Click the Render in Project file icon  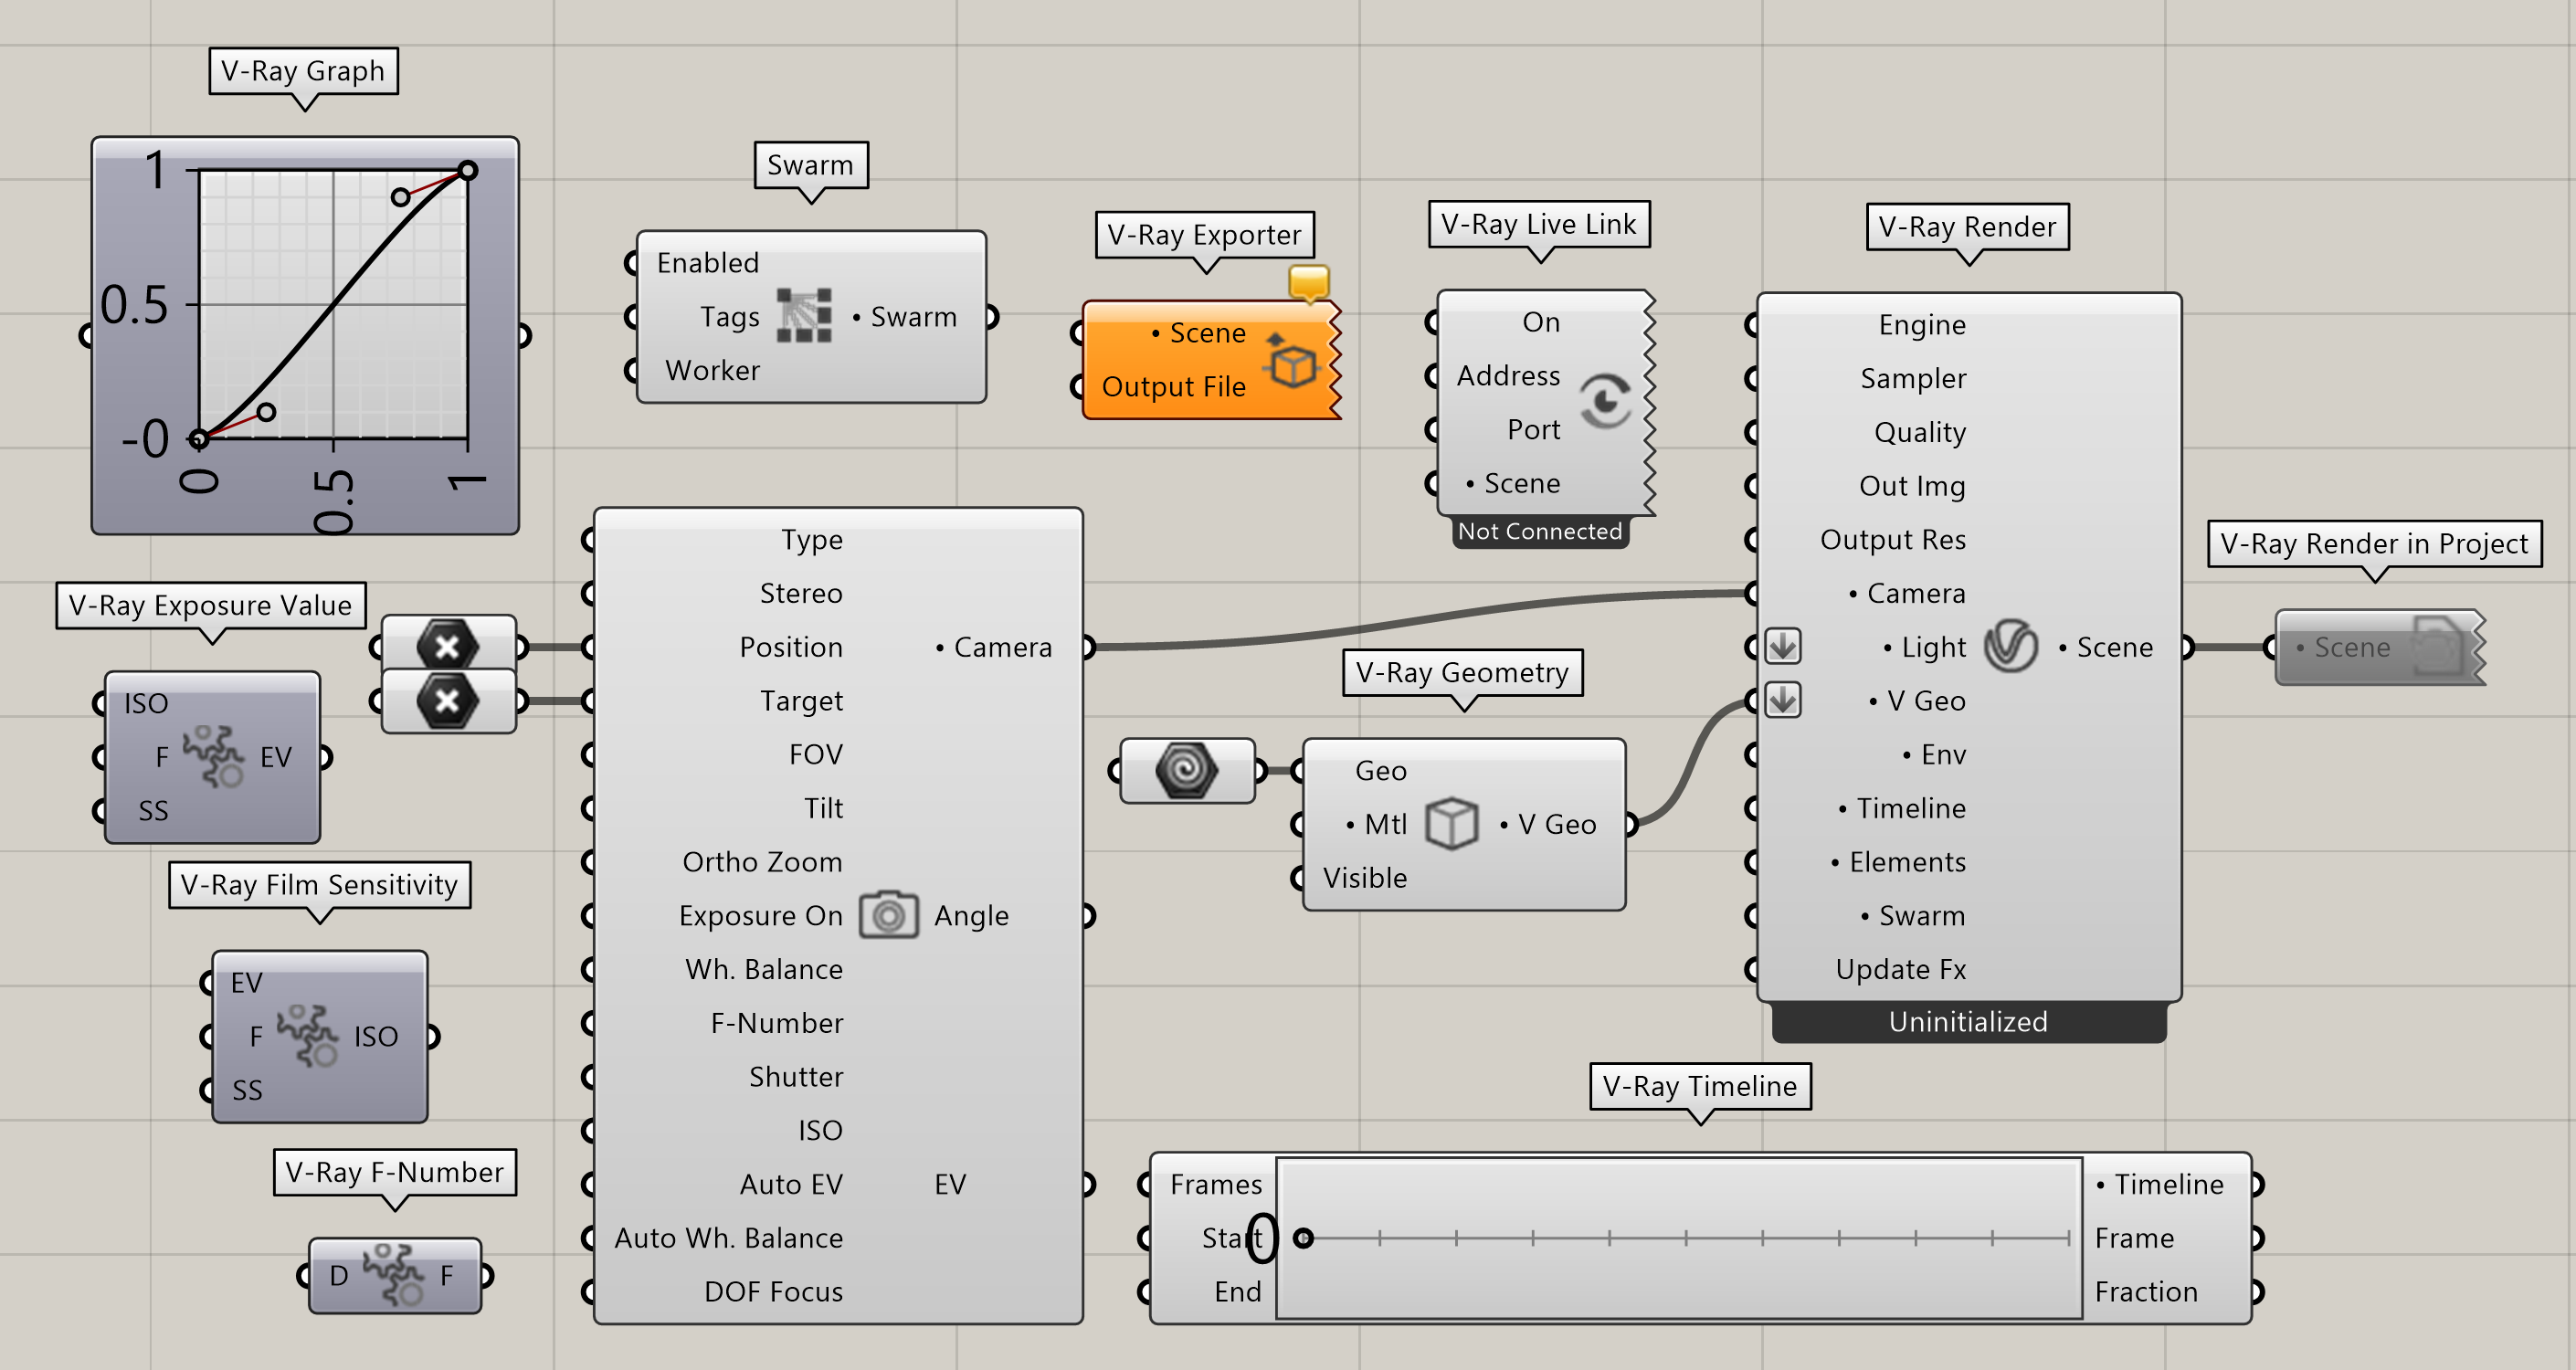tap(2438, 647)
